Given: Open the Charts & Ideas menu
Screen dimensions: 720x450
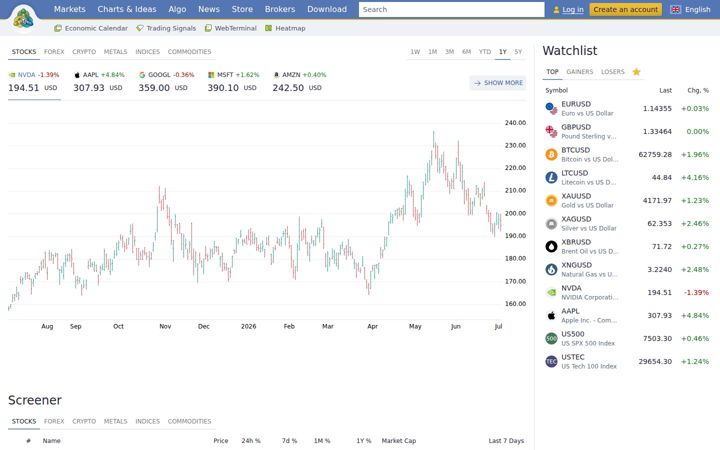Looking at the screenshot, I should coord(127,9).
